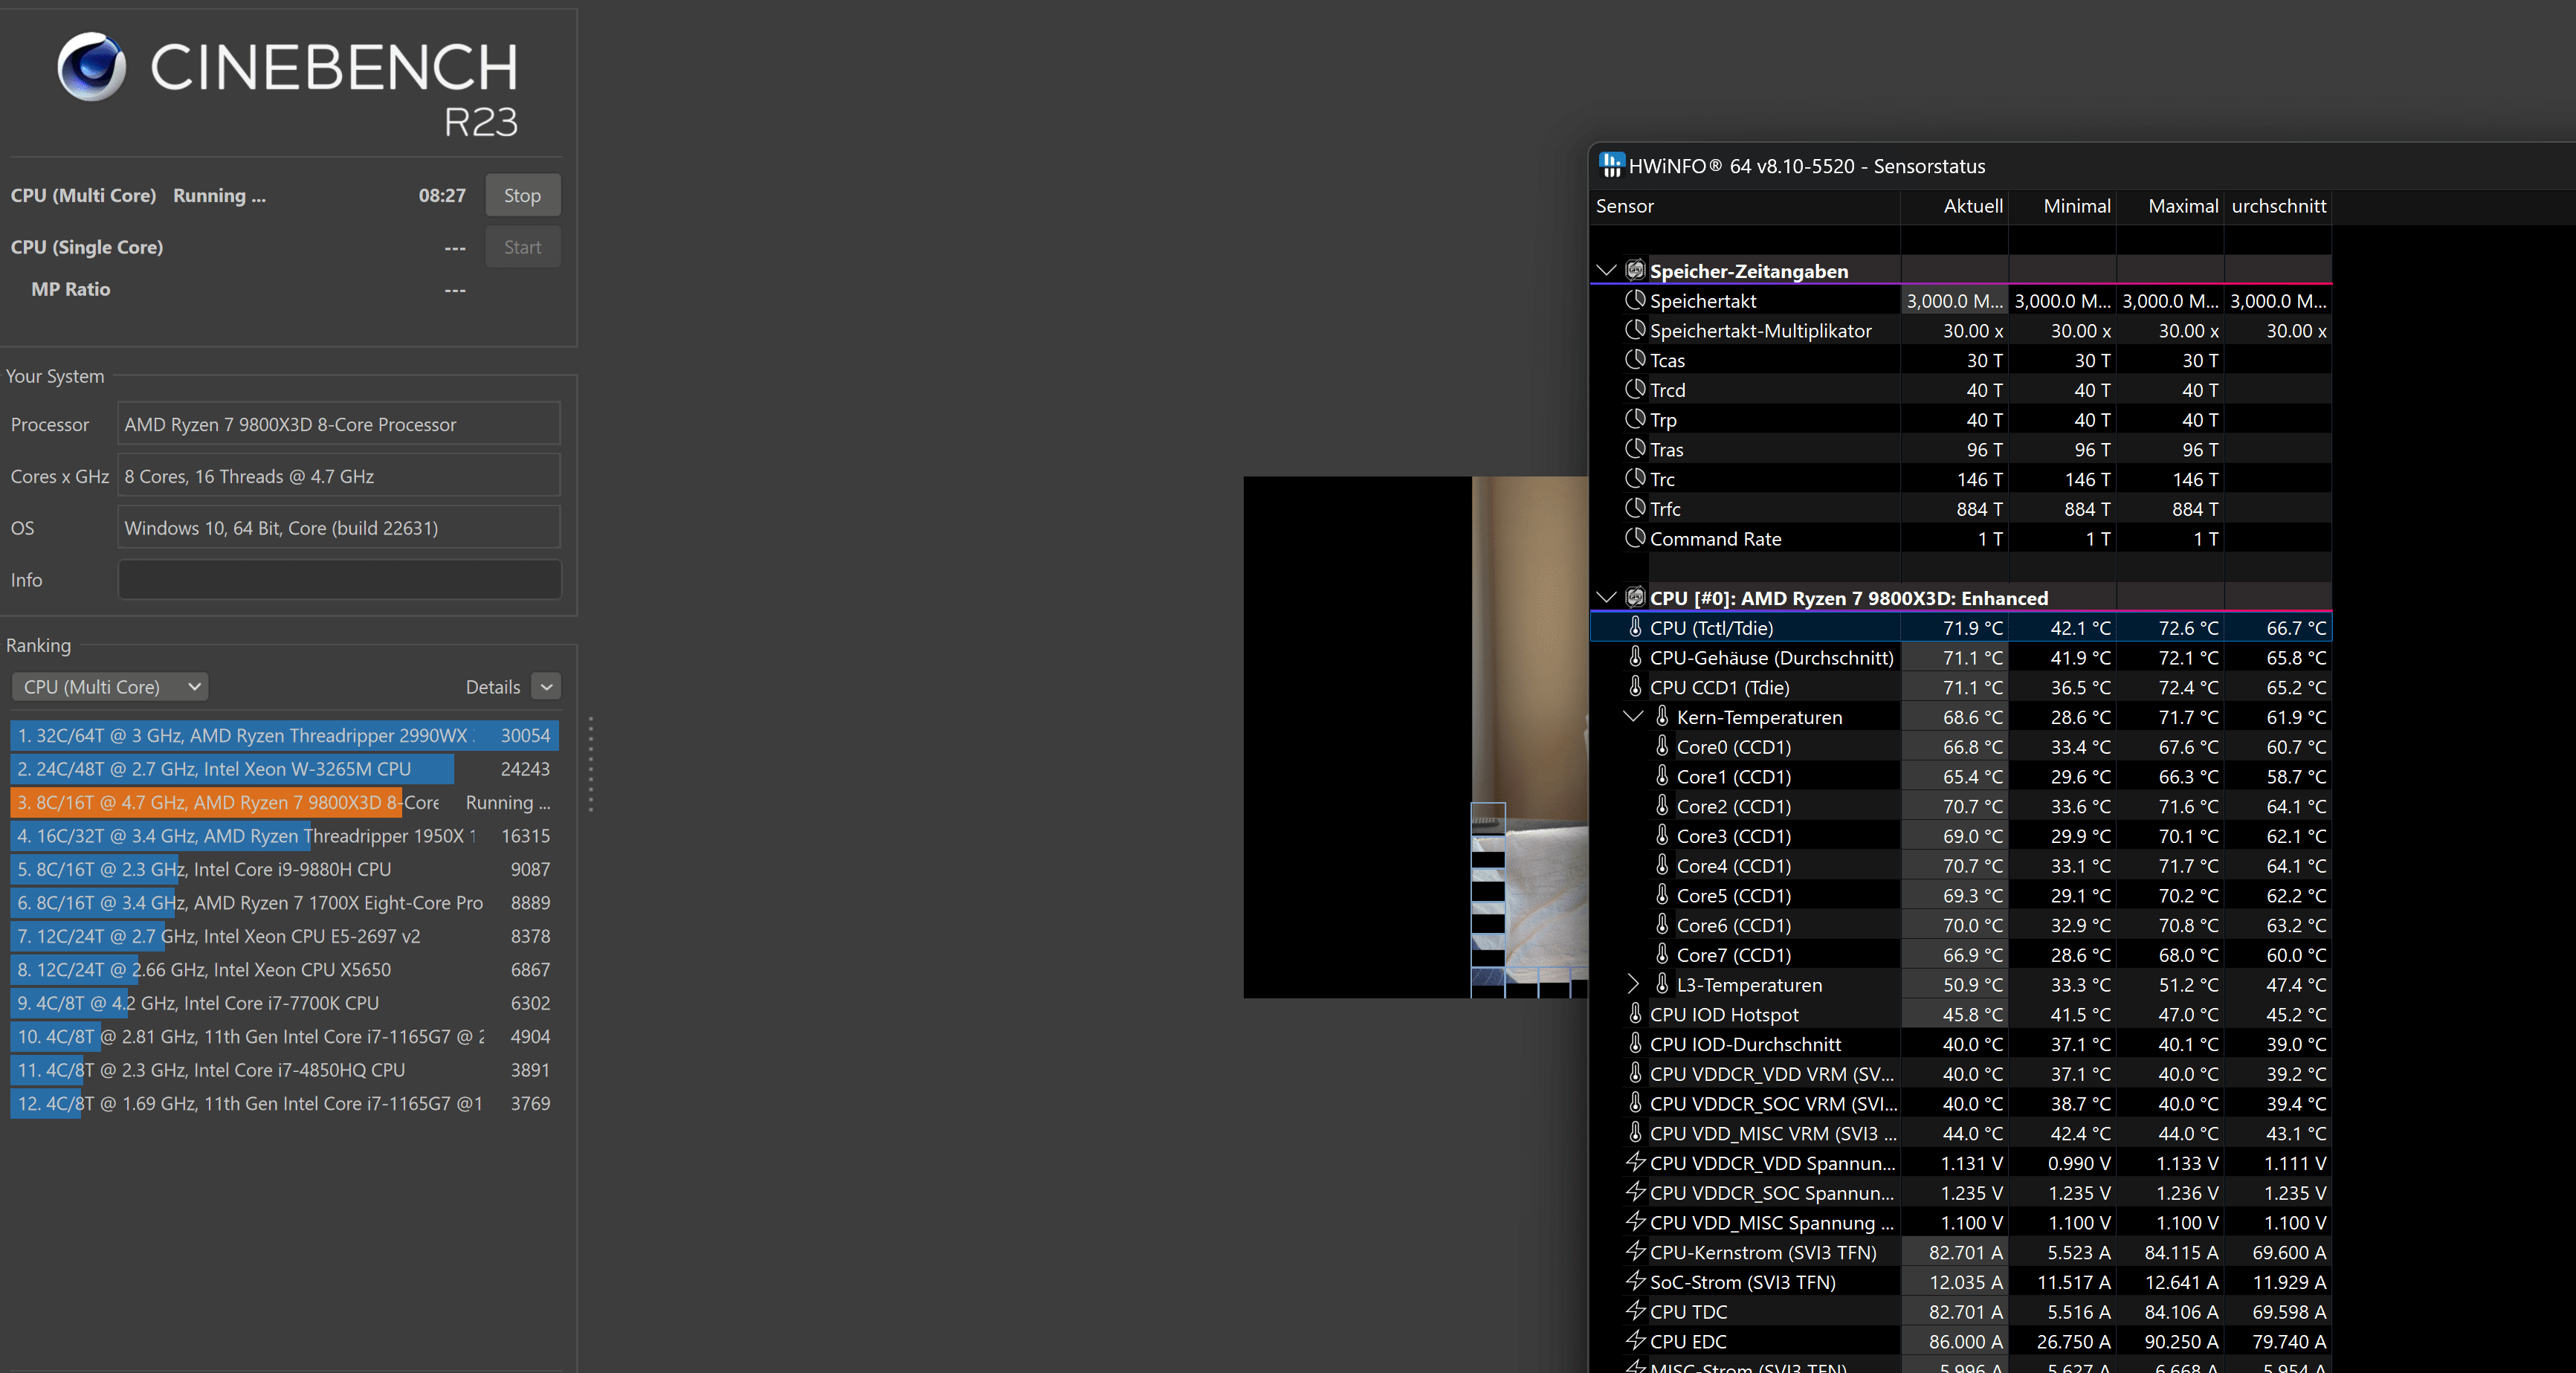
Task: Click the Aktuell column header
Action: pos(1954,206)
